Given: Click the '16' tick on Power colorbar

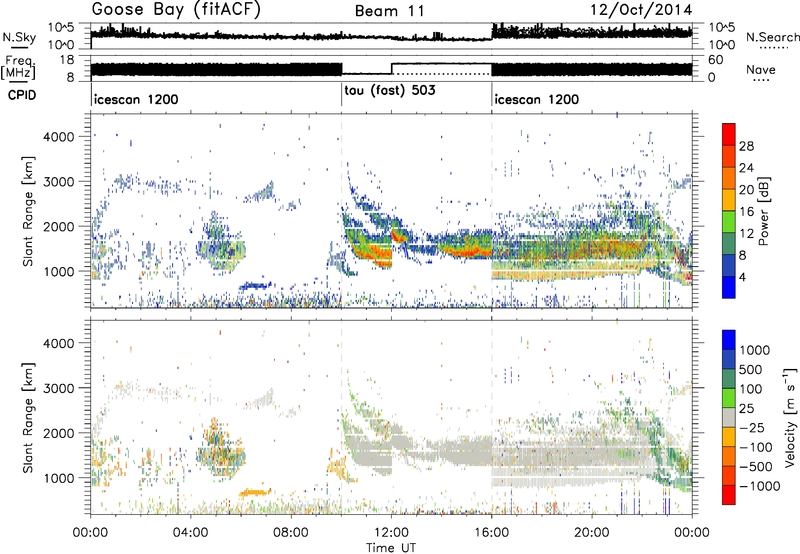Looking at the screenshot, I should [746, 212].
